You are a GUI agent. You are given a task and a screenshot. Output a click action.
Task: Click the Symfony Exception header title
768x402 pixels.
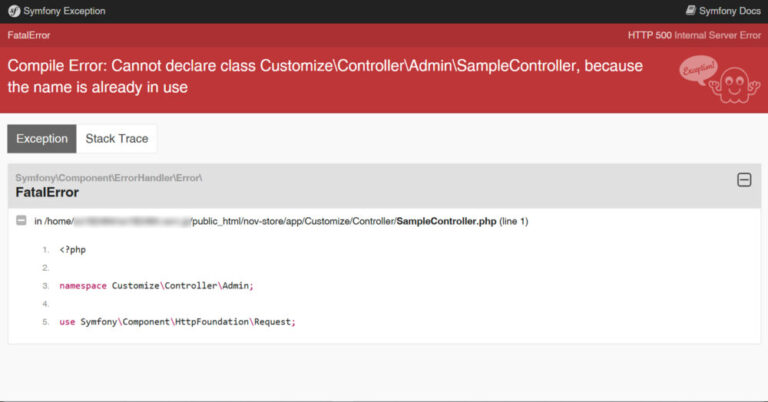[64, 11]
